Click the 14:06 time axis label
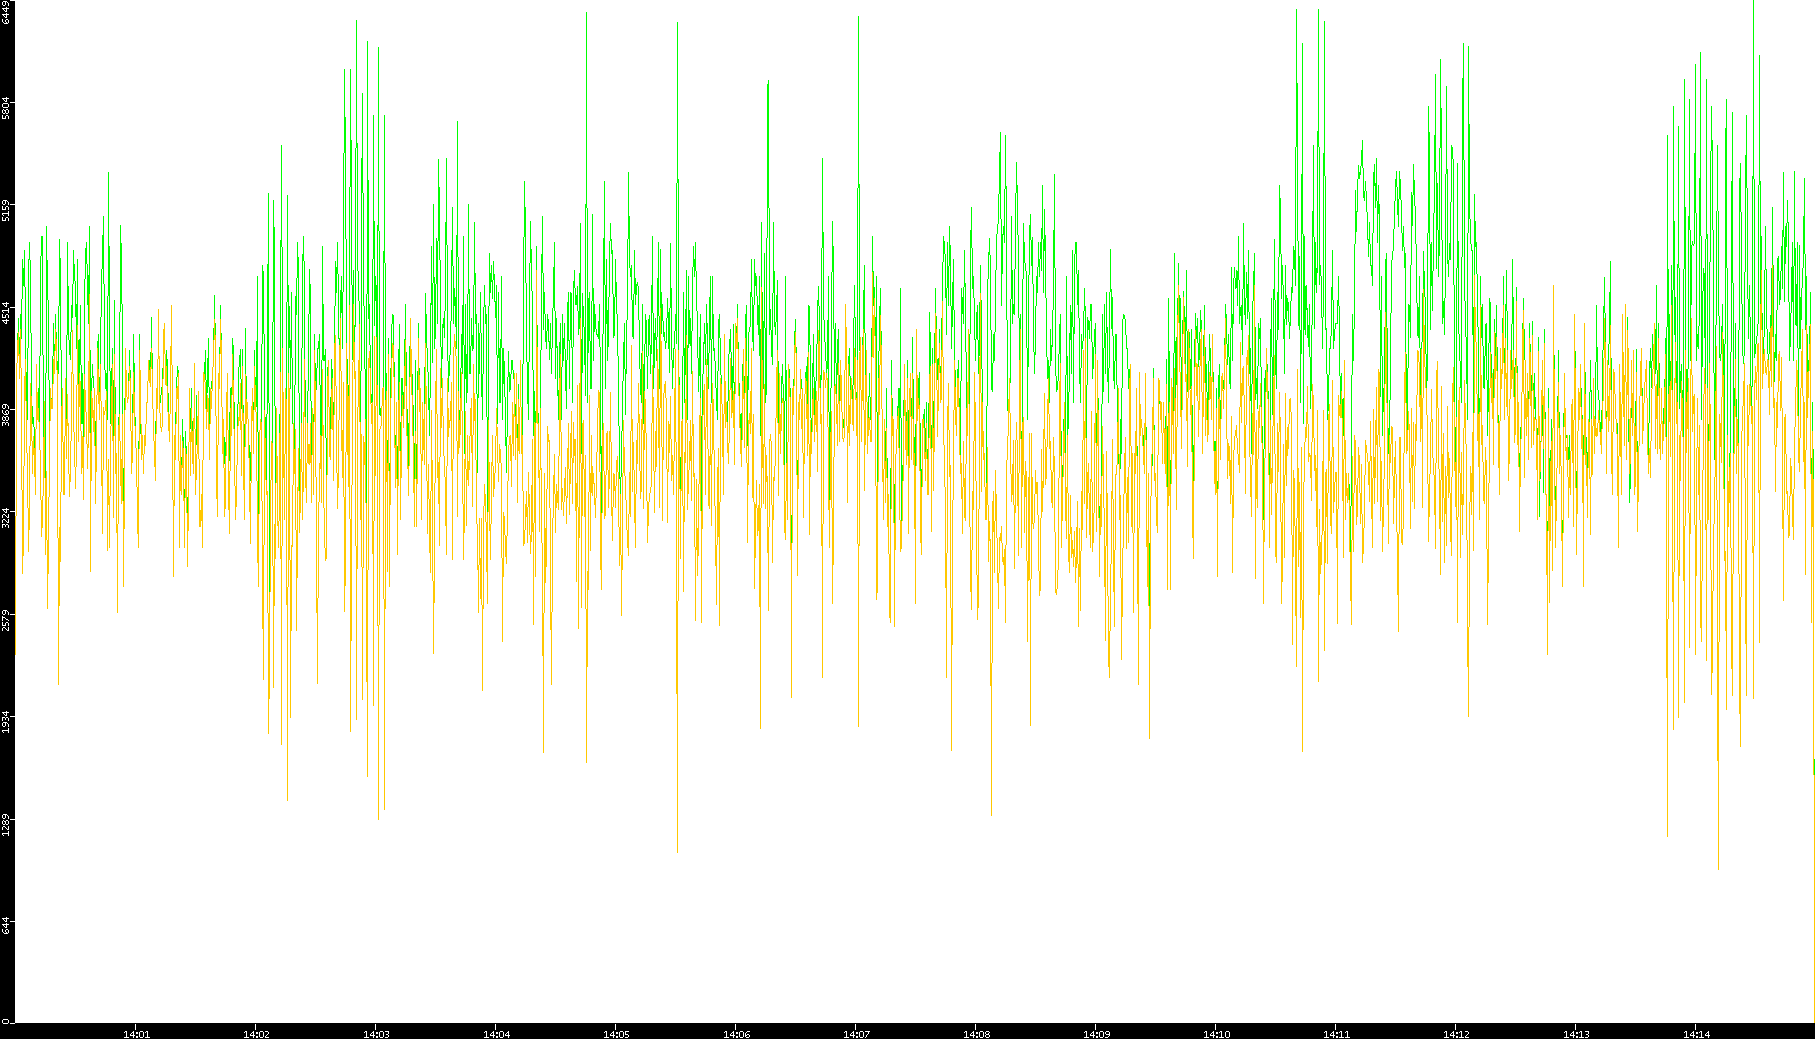The width and height of the screenshot is (1815, 1039). tap(736, 1034)
